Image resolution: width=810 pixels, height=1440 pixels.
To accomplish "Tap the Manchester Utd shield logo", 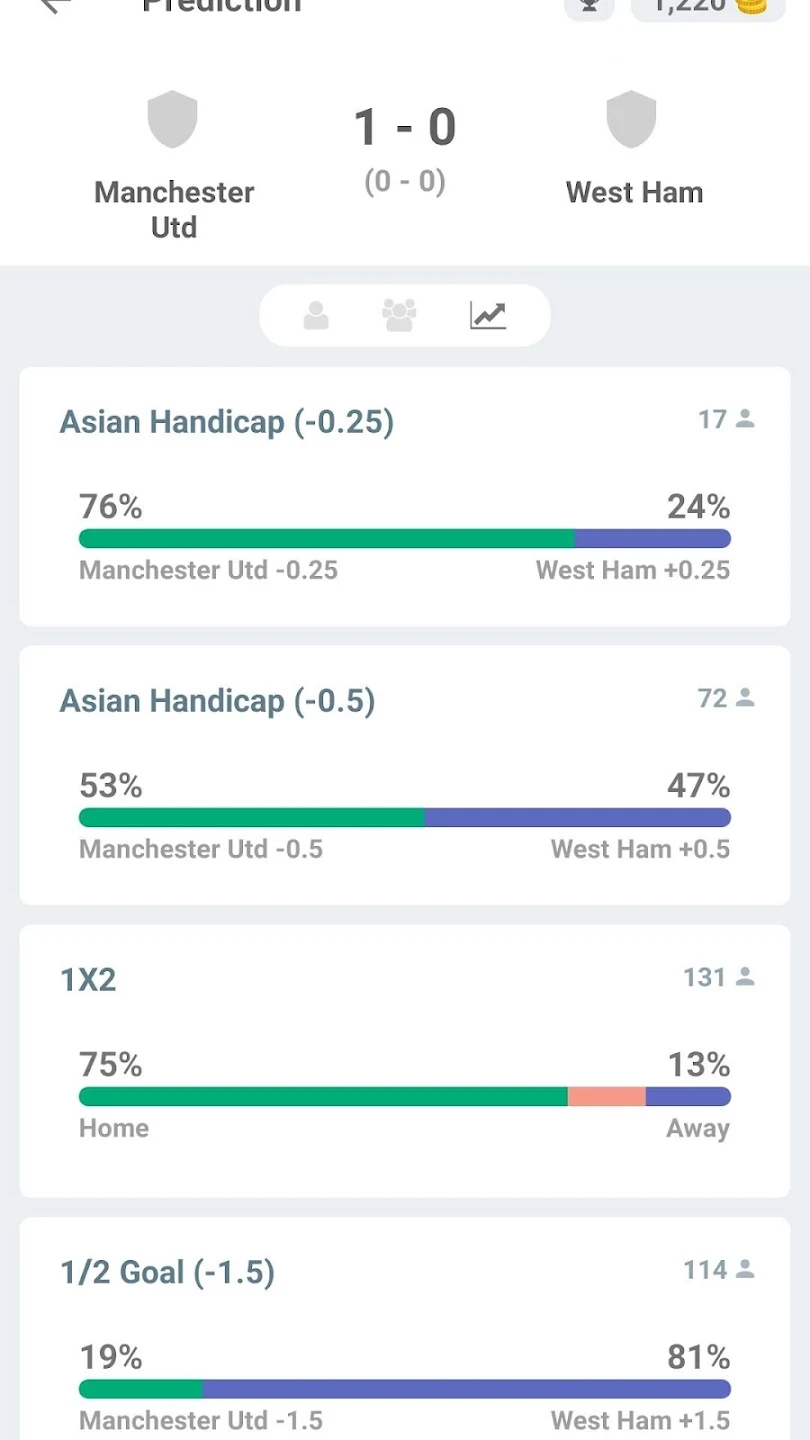I will (x=173, y=120).
